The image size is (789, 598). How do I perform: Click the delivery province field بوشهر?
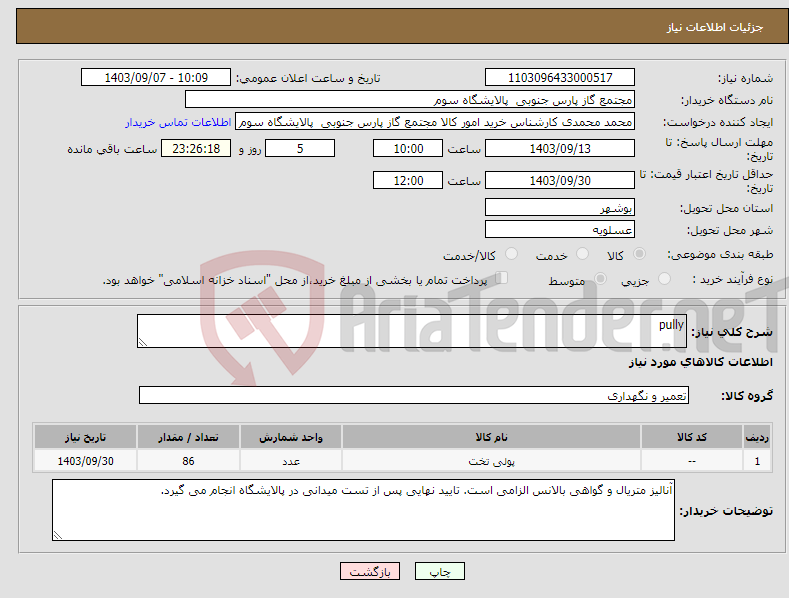click(560, 207)
